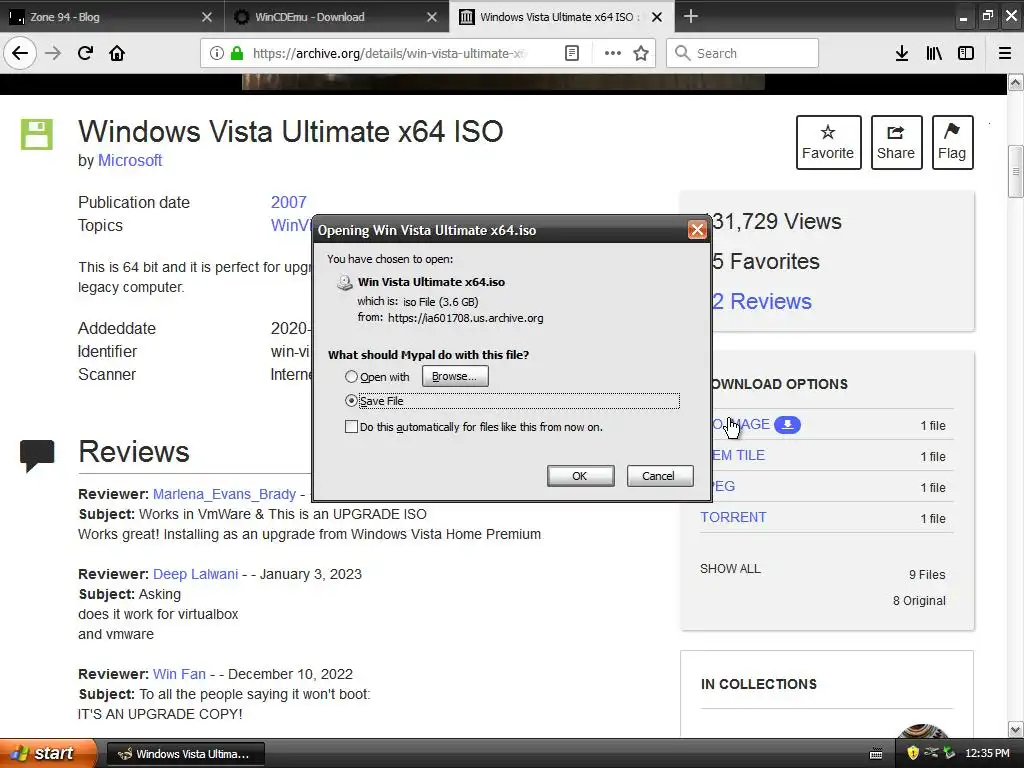
Task: Click the green padlock security icon
Action: (237, 53)
